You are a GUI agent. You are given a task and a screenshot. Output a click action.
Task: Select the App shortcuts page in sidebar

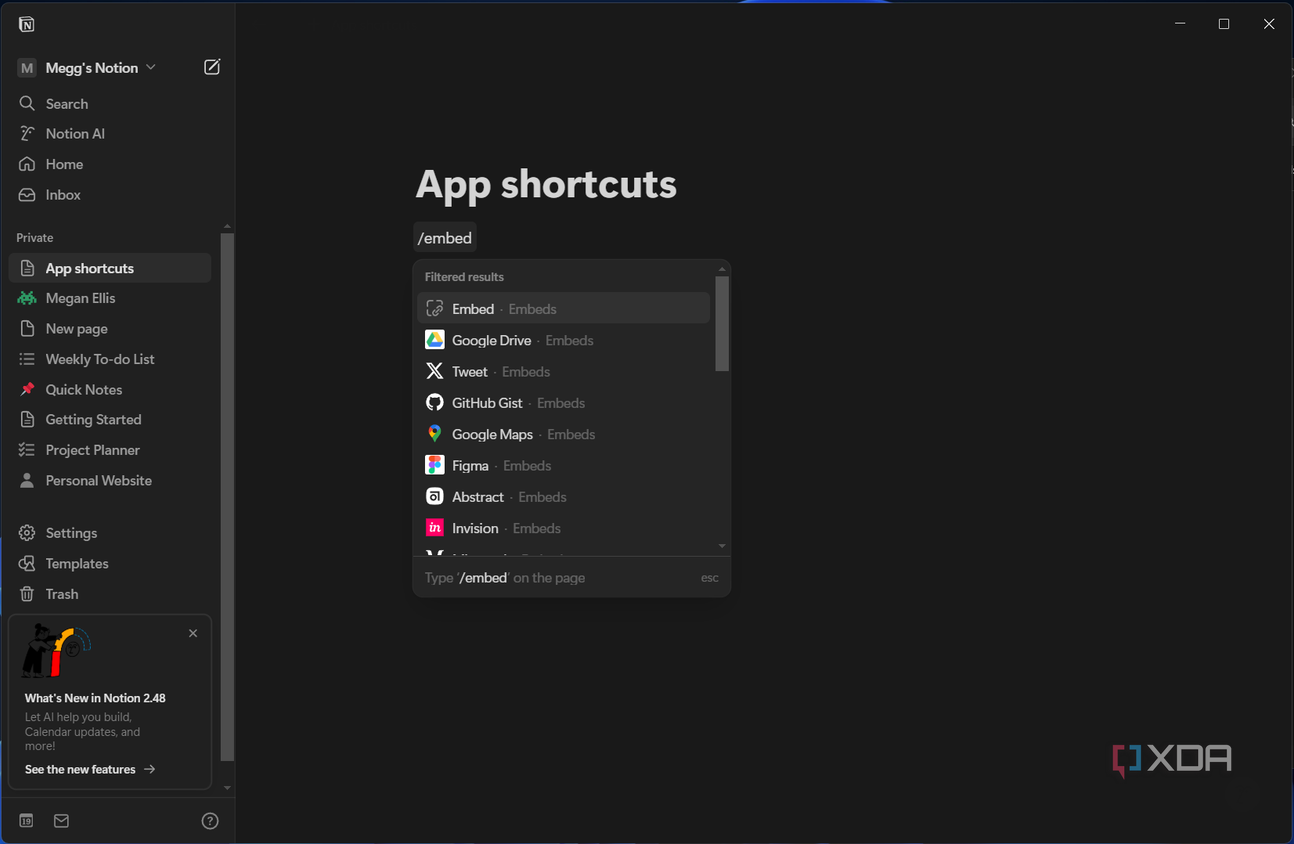click(110, 268)
